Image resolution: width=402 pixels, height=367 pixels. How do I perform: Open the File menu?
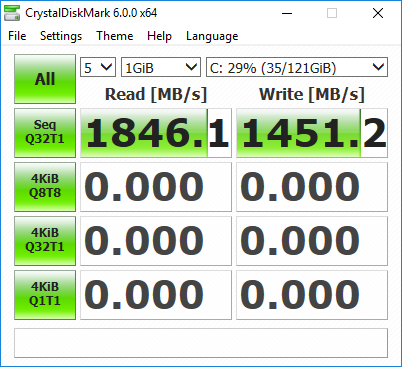pos(17,36)
